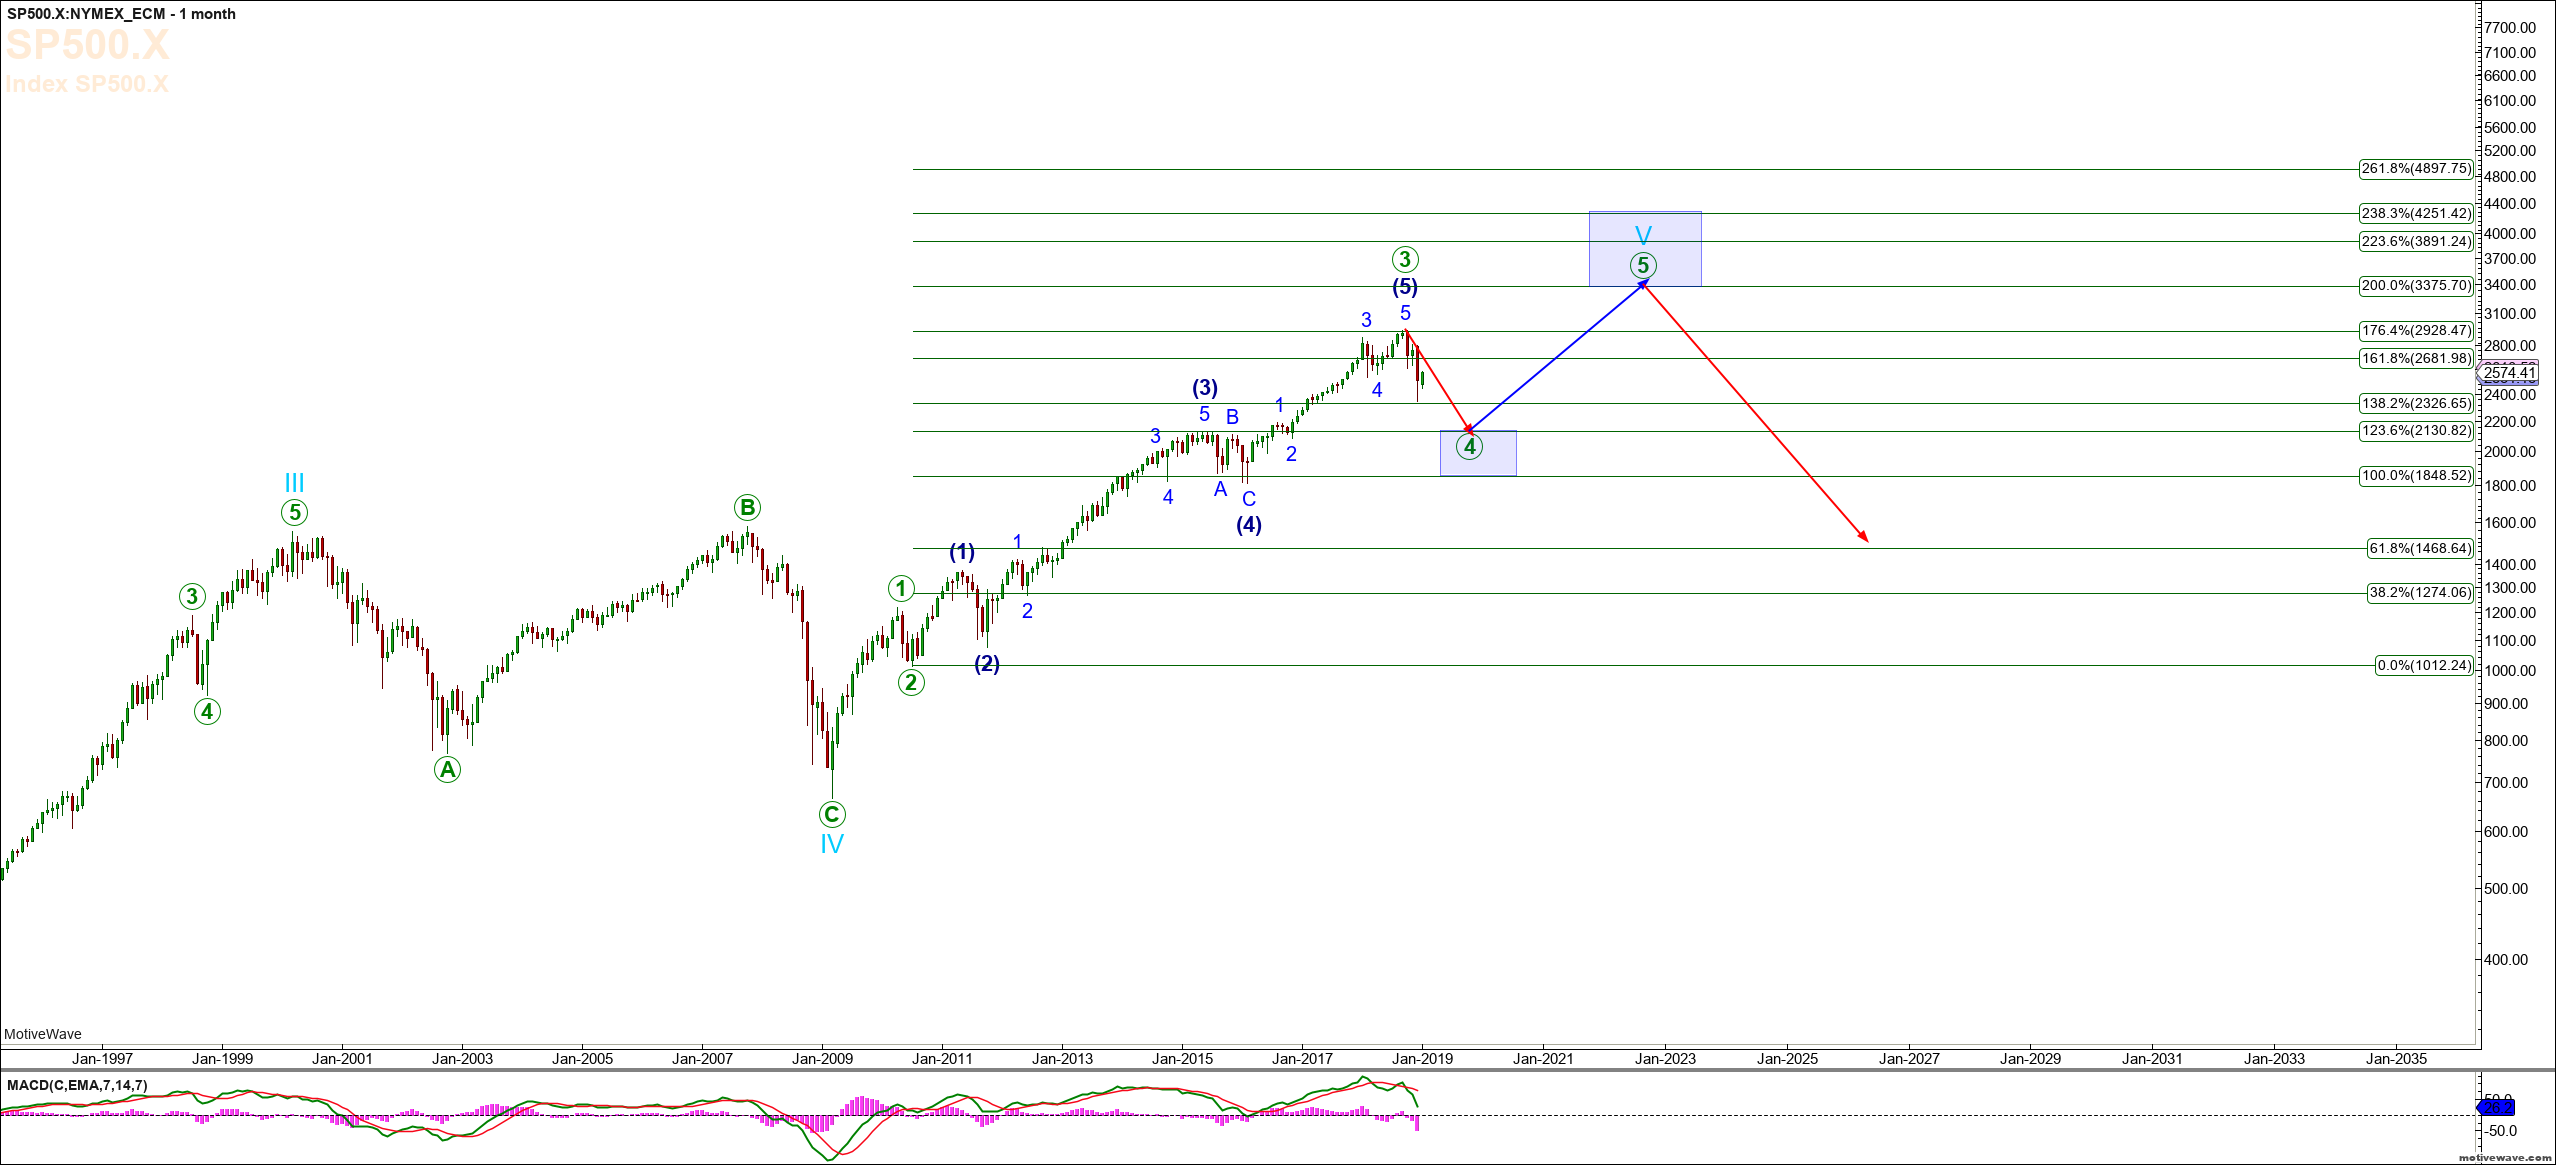The width and height of the screenshot is (2556, 1165).
Task: Select the 176.4%(2928.47) Fibonacci label
Action: pos(2415,331)
